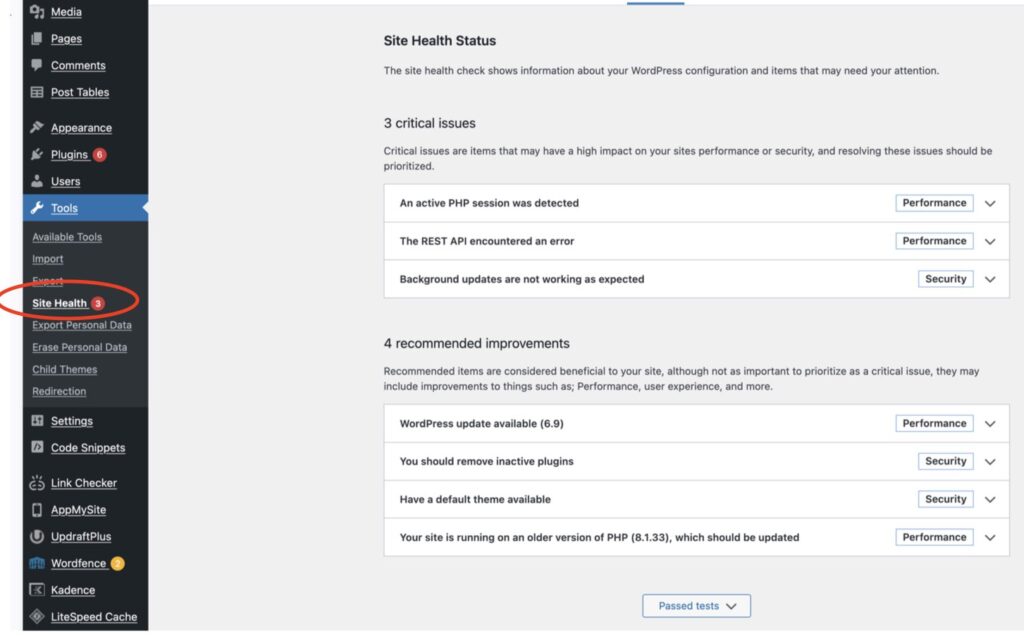Open the Settings menu in sidebar

click(71, 421)
